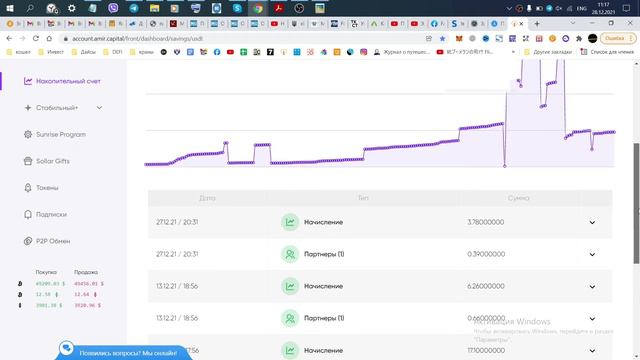Click green Начисление icon in 6.26000000 row
This screenshot has height=360, width=640.
coord(290,286)
